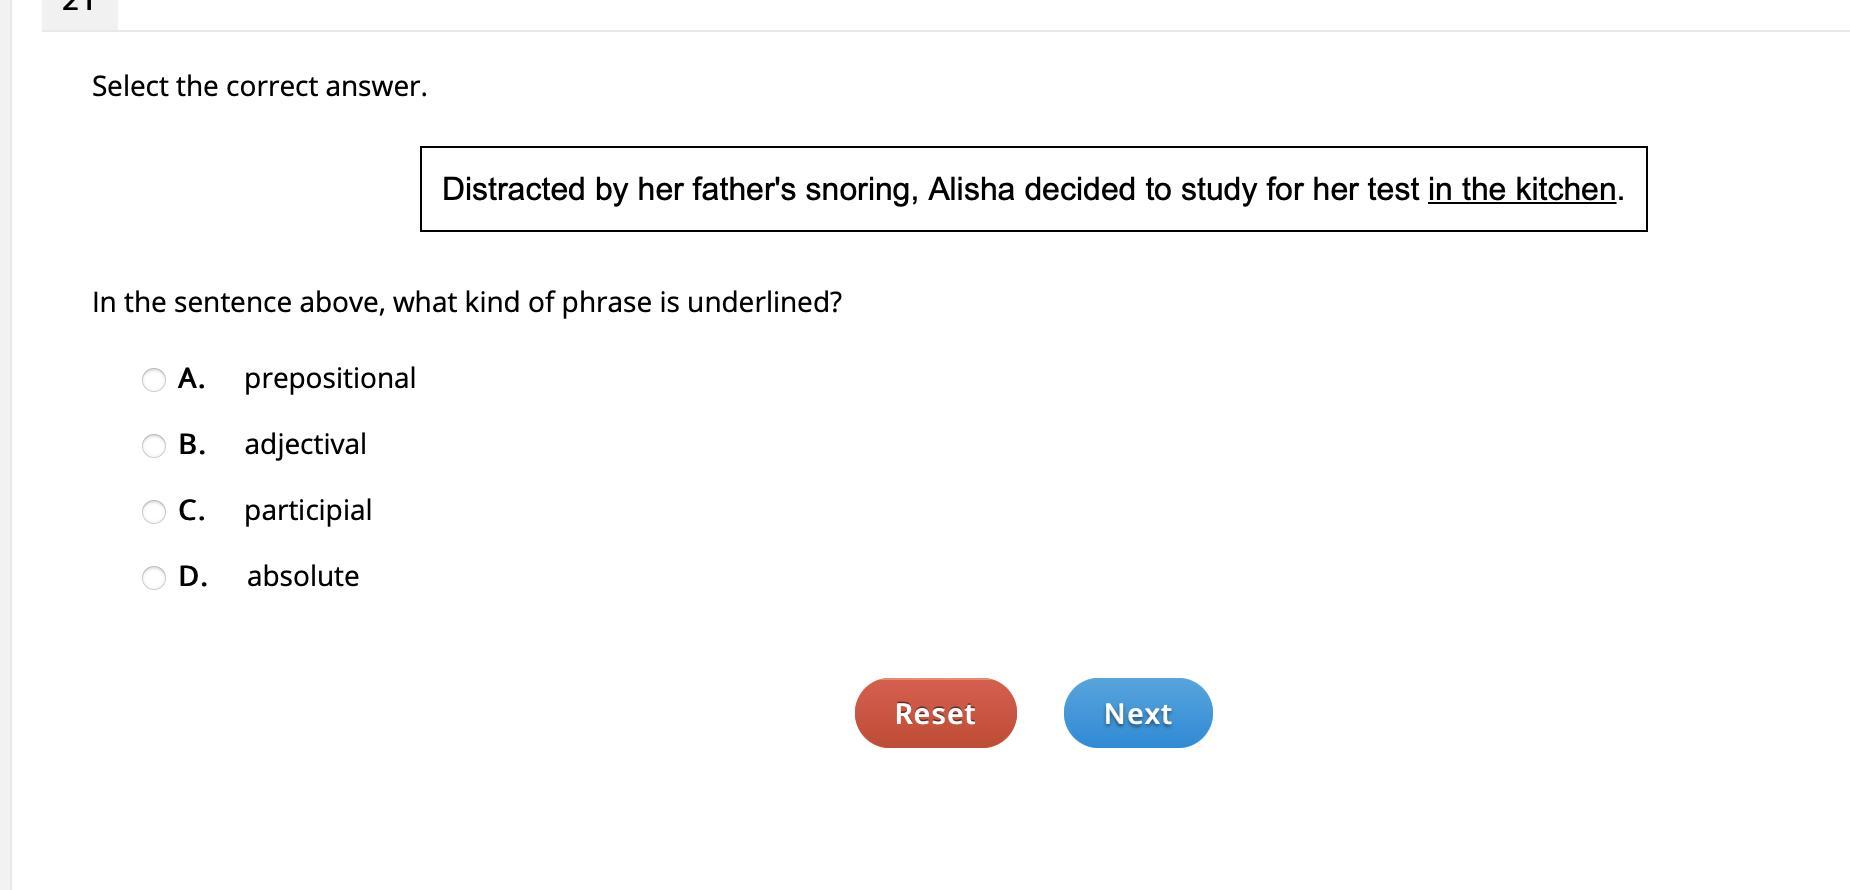Click the 'prepositional' answer text

point(329,379)
